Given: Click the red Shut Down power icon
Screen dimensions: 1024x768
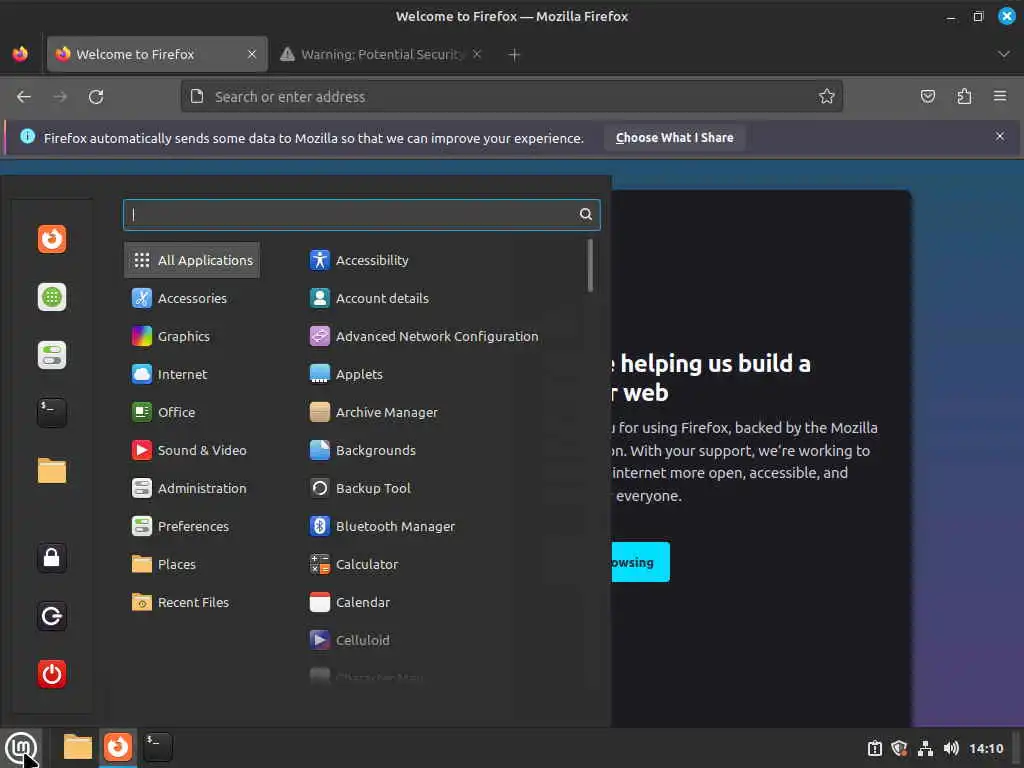Looking at the screenshot, I should pos(52,674).
